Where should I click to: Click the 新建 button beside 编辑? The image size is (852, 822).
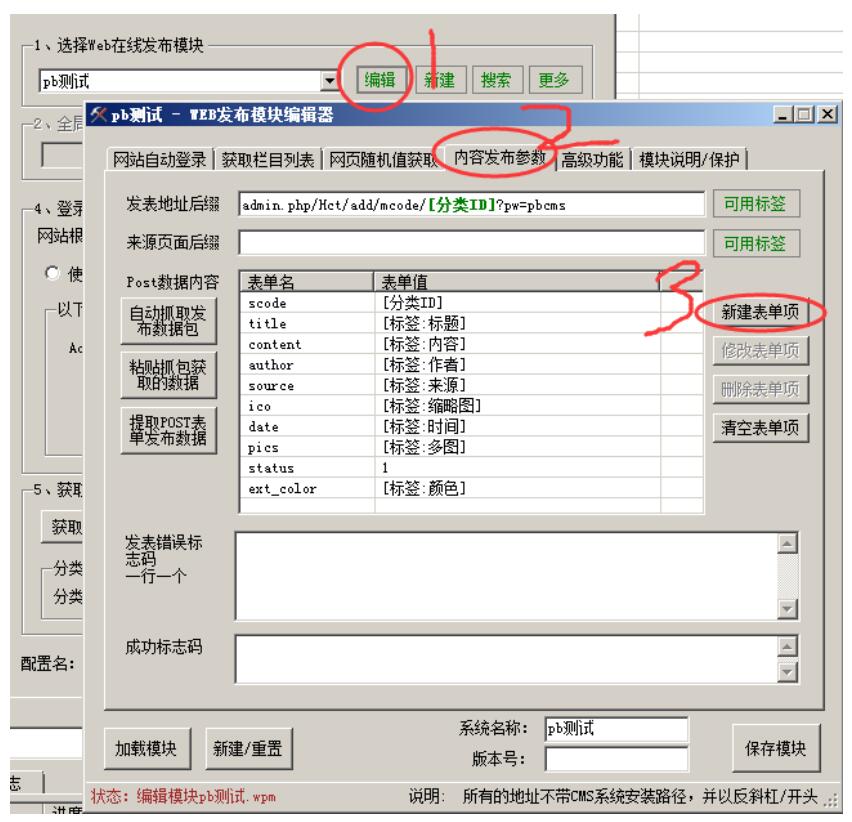(x=440, y=80)
